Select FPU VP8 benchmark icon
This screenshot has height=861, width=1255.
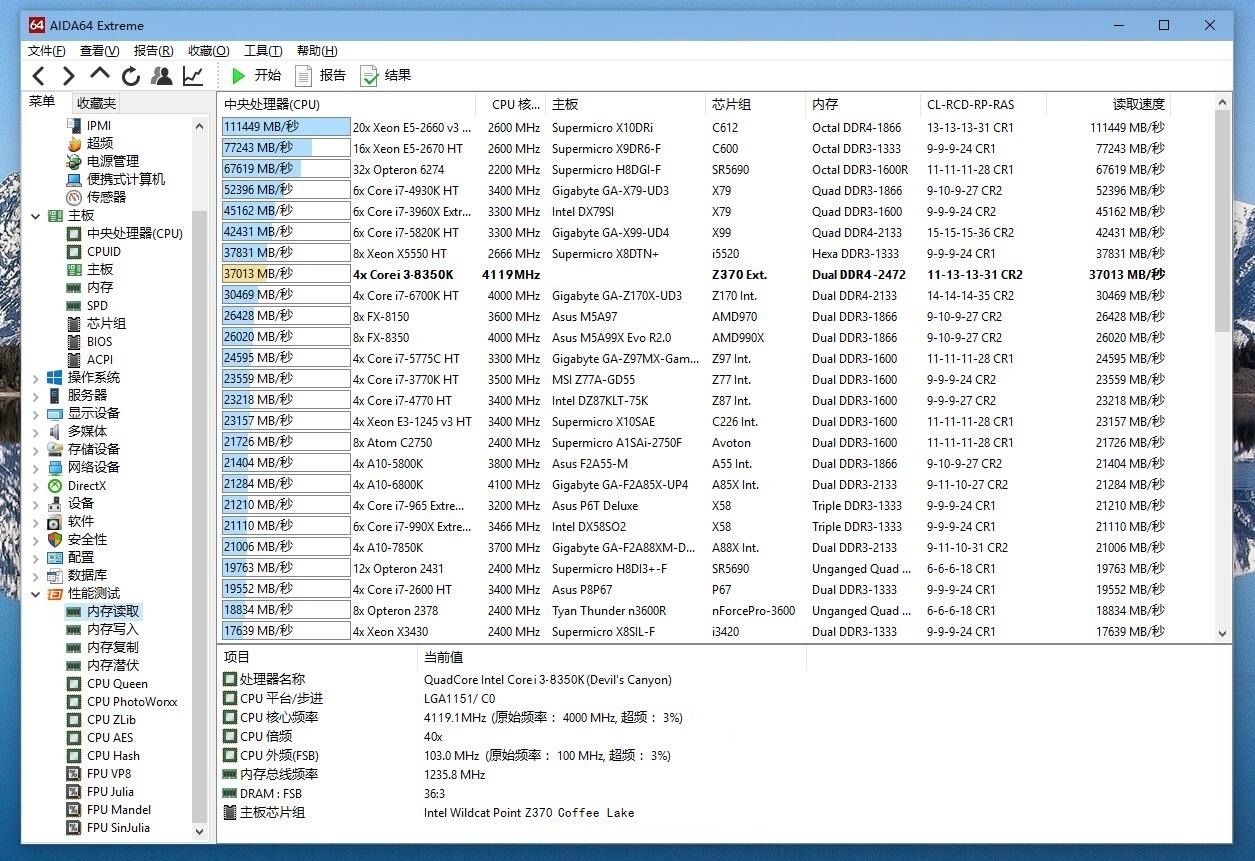coord(74,773)
